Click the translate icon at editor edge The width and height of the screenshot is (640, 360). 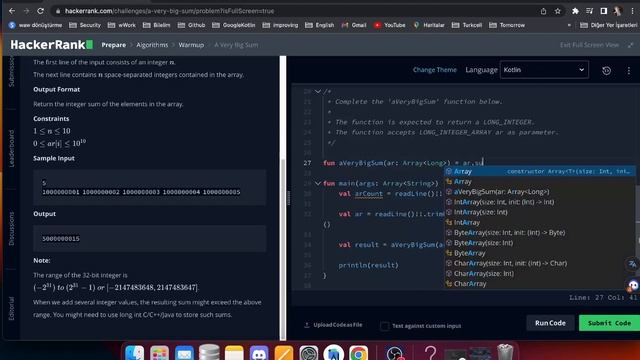click(x=632, y=264)
